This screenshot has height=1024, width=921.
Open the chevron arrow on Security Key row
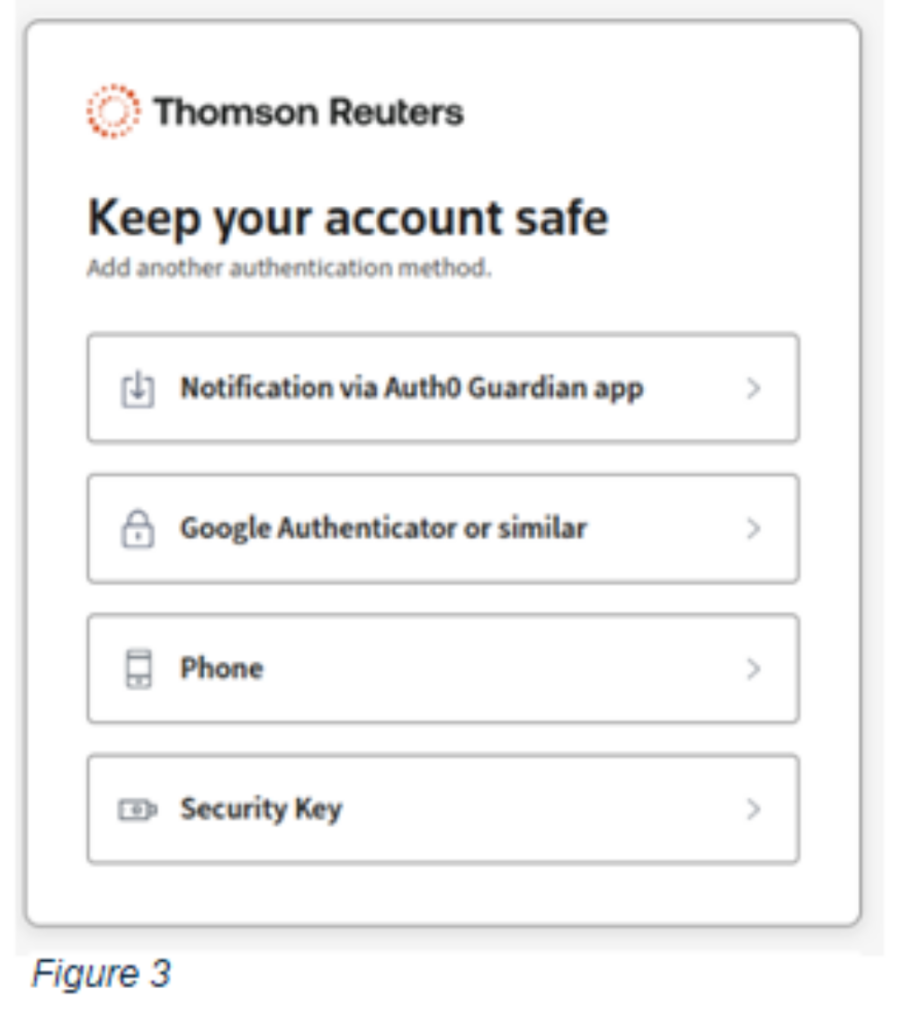click(753, 809)
